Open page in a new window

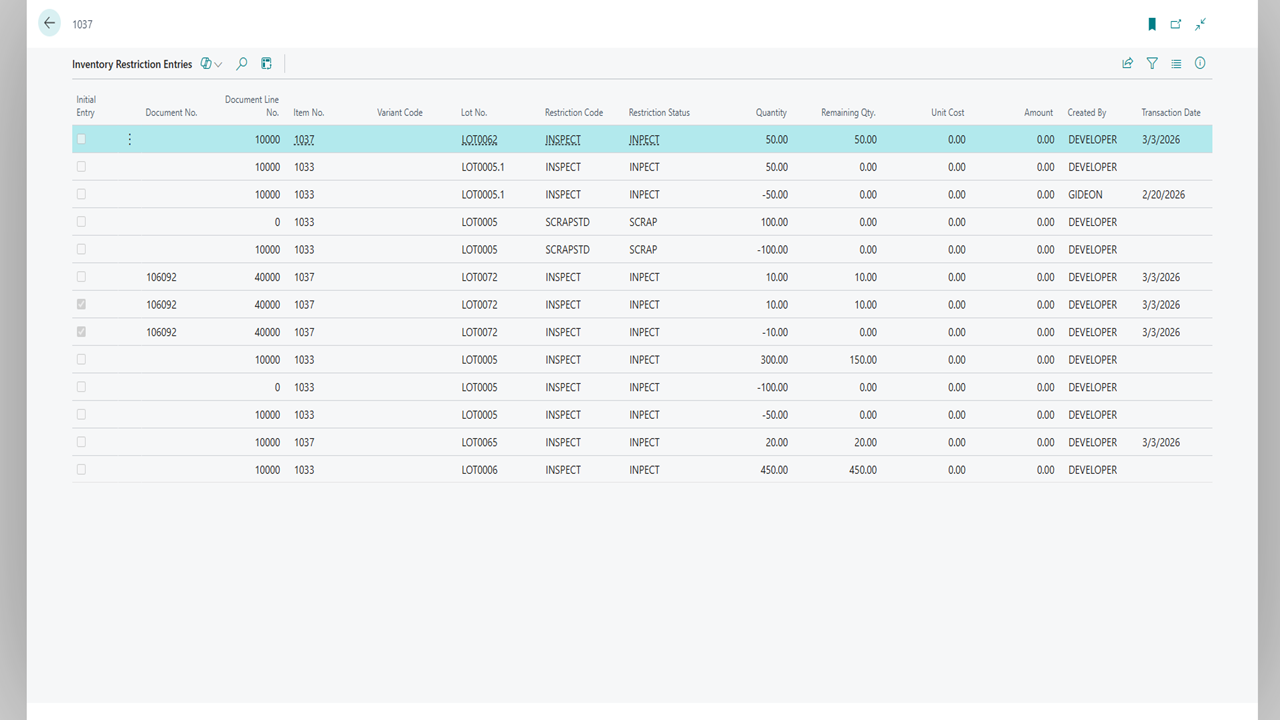click(x=1176, y=24)
